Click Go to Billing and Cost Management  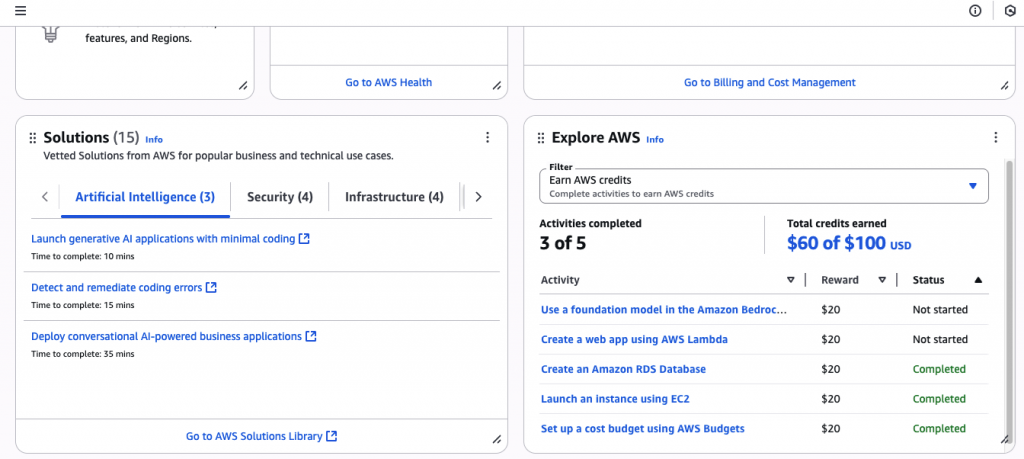[769, 82]
